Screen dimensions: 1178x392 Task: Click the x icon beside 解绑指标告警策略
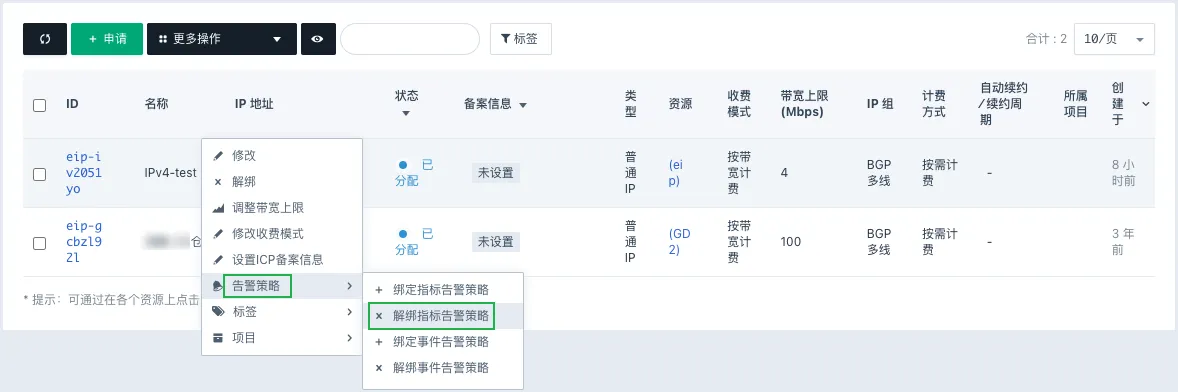tap(379, 316)
